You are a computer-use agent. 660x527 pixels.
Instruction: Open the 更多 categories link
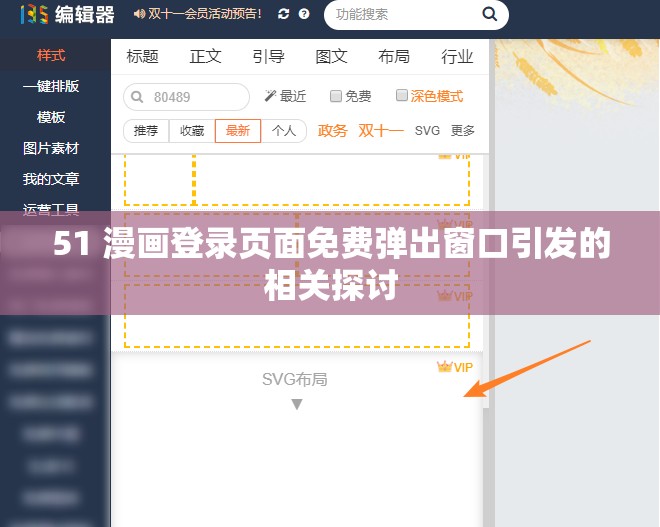coord(463,131)
